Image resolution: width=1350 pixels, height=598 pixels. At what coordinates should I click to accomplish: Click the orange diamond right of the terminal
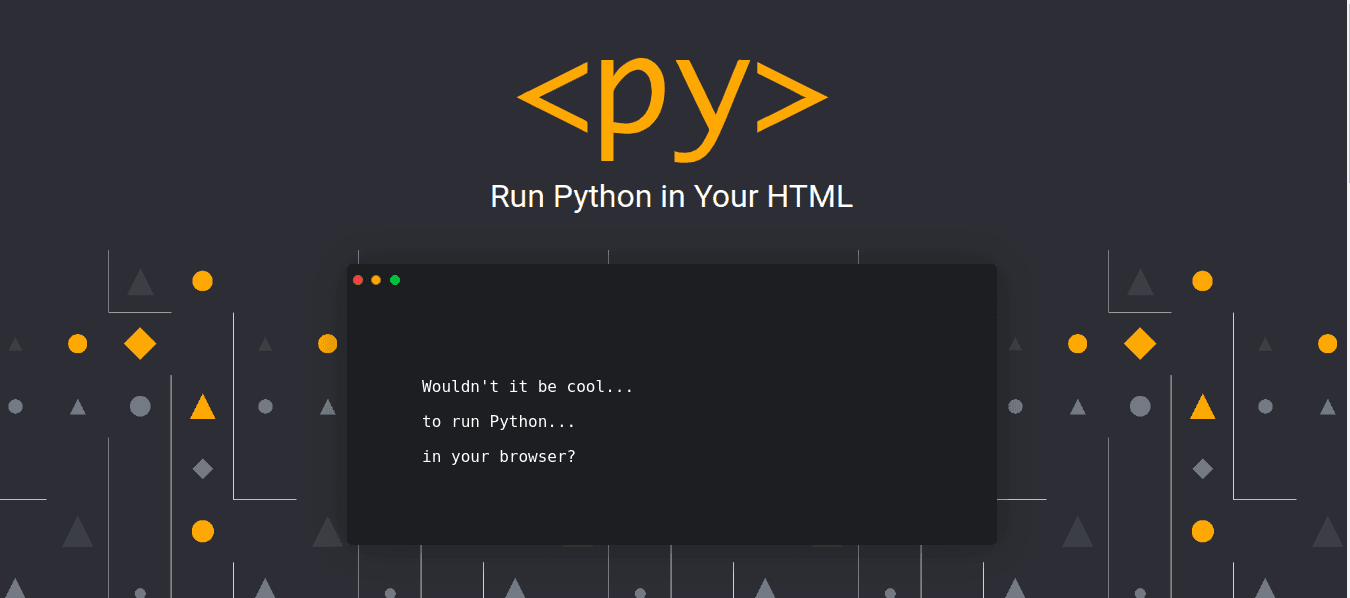[x=1140, y=343]
